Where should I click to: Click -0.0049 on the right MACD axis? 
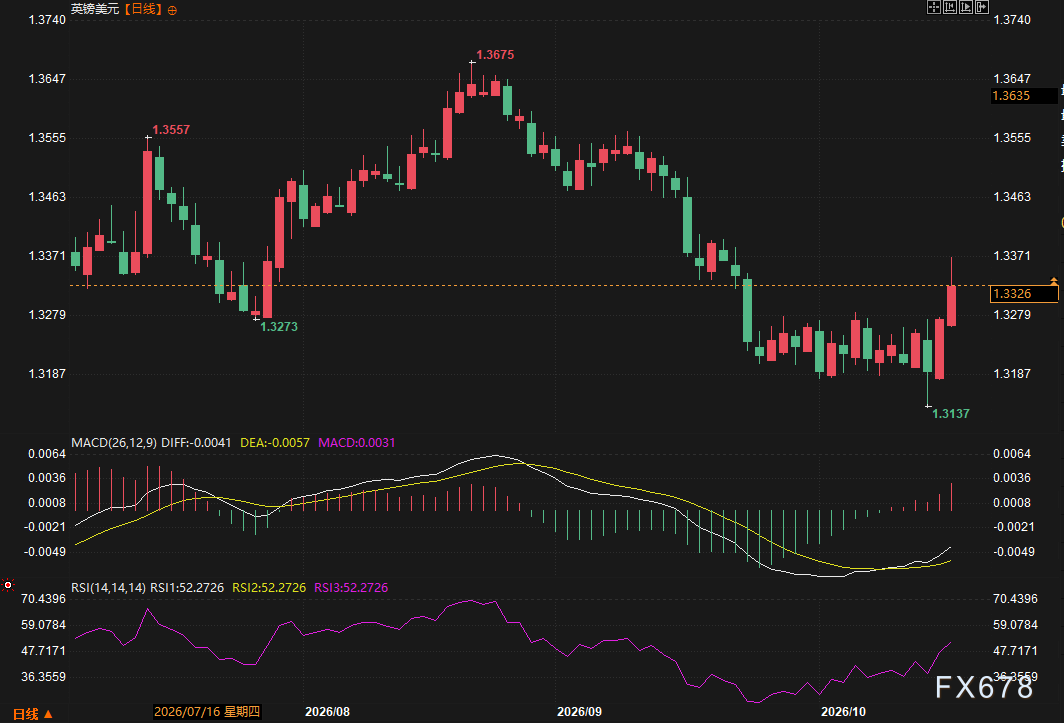(1014, 551)
